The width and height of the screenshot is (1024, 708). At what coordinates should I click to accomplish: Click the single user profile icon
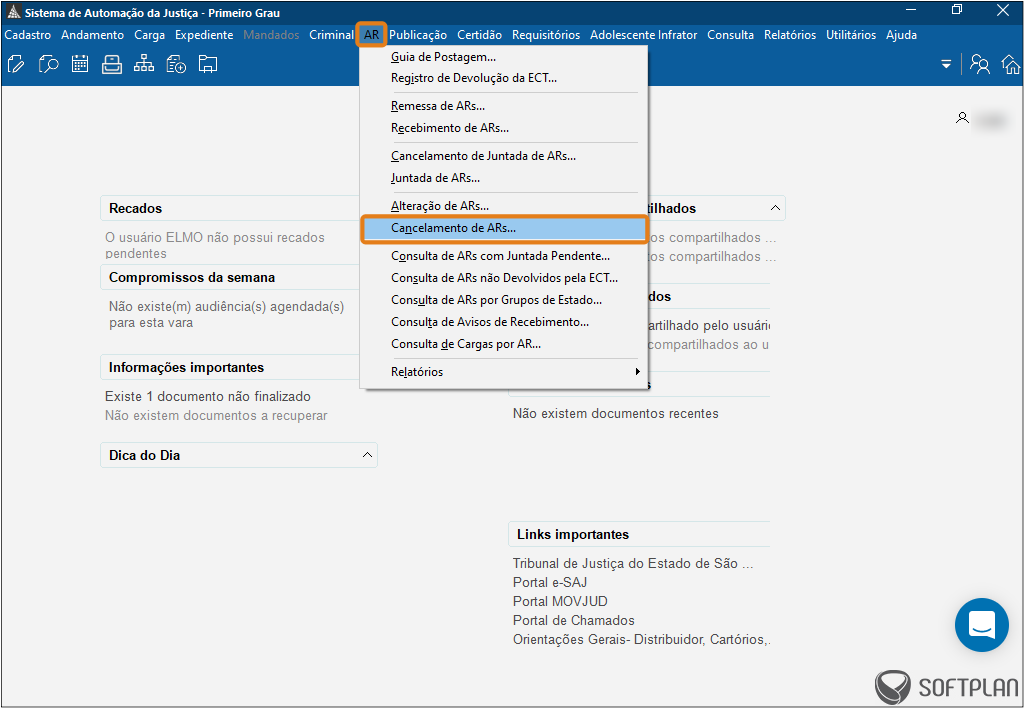click(962, 118)
